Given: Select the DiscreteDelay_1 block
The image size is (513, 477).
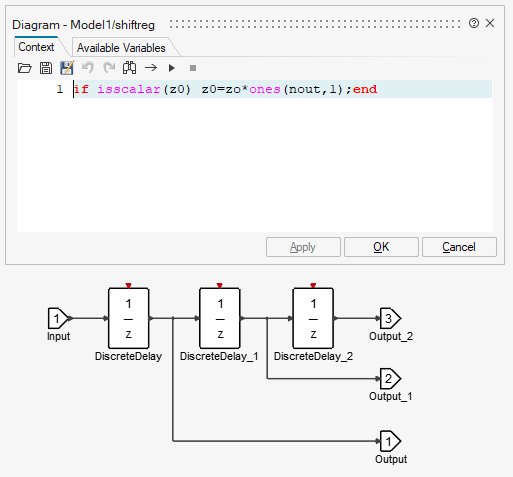Looking at the screenshot, I should pyautogui.click(x=219, y=318).
